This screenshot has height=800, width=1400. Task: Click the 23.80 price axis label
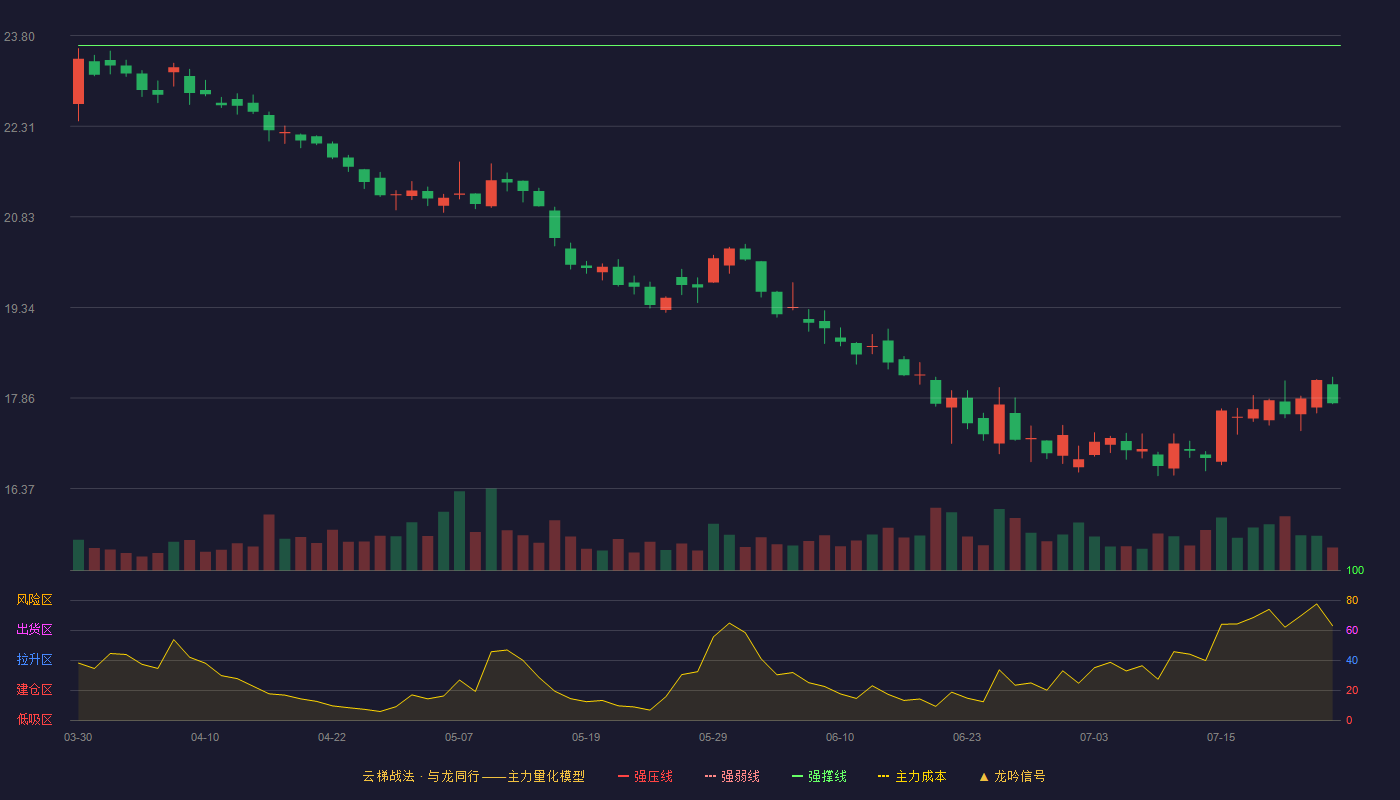click(19, 37)
